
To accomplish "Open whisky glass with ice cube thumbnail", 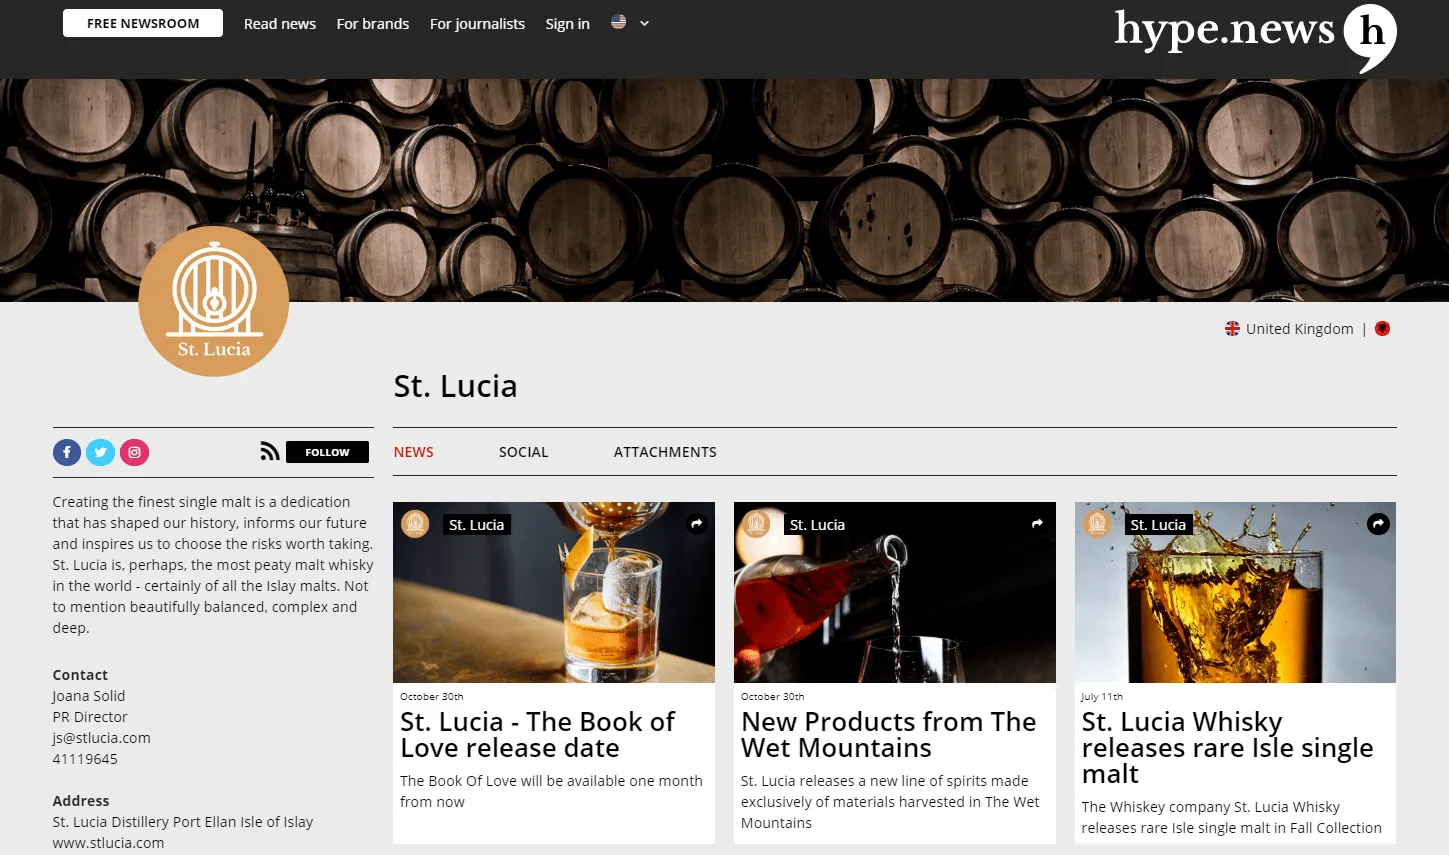I will point(554,592).
